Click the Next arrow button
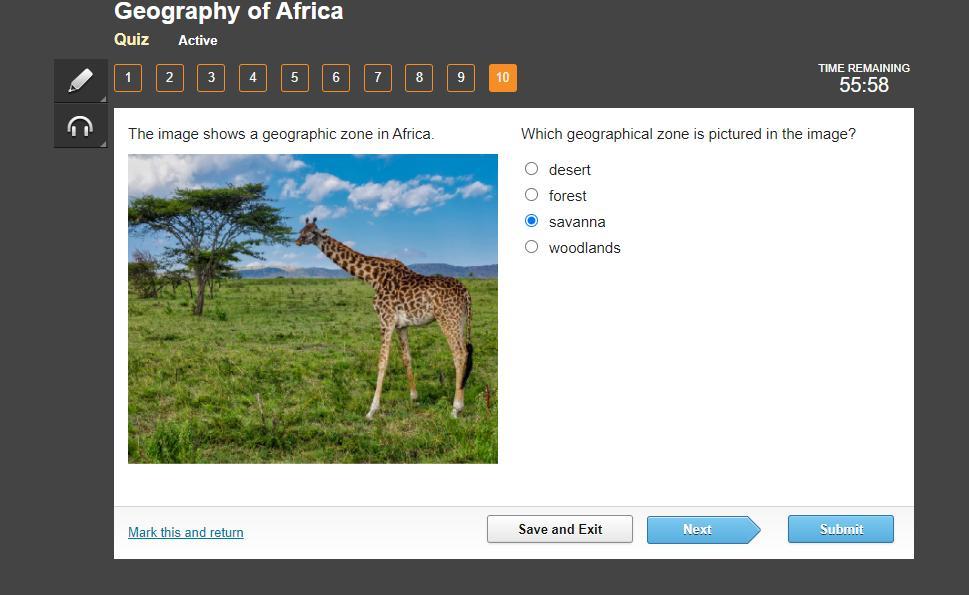The image size is (969, 595). (x=698, y=530)
